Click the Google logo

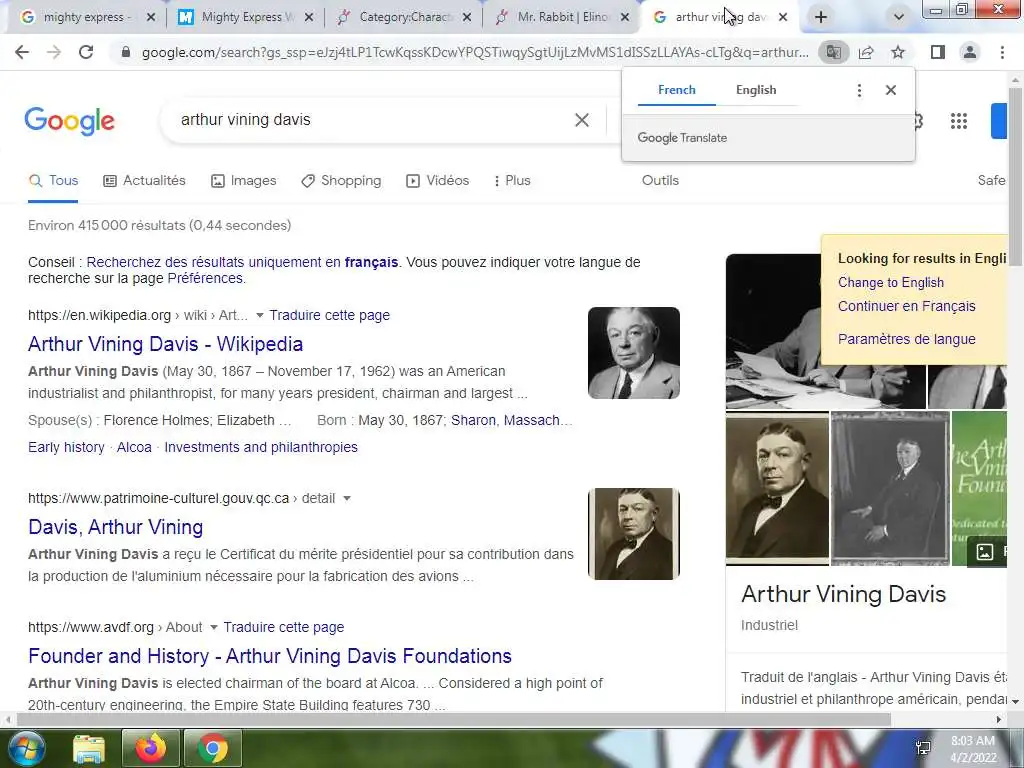[x=69, y=121]
